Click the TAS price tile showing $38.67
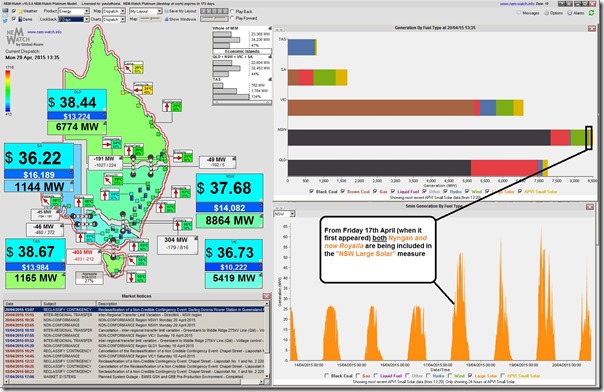Image resolution: width=604 pixels, height=392 pixels. (35, 251)
